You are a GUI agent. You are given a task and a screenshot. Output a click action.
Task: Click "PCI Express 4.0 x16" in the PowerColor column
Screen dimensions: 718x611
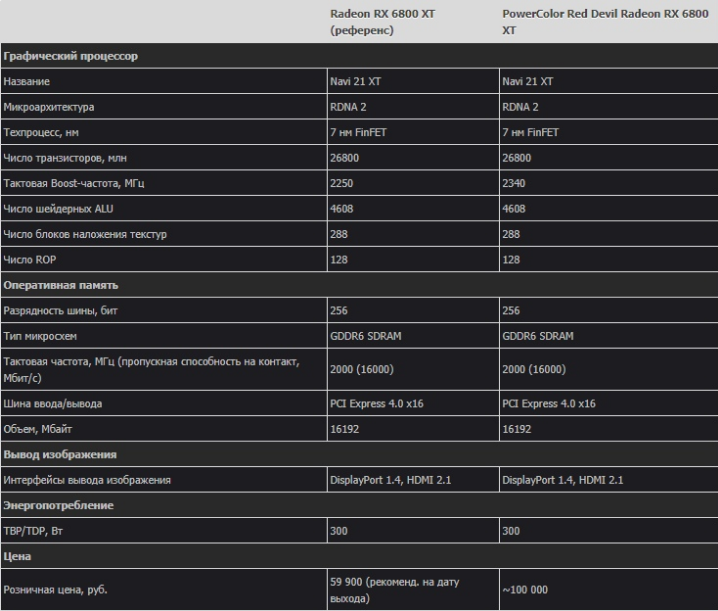[549, 404]
